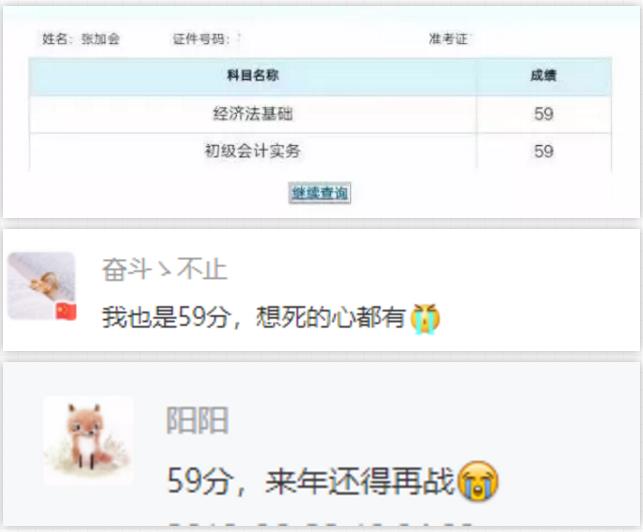Click the 姓名 label
643x532 pixels.
click(x=55, y=39)
